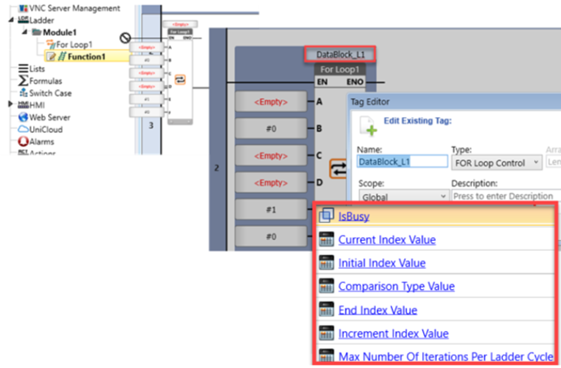The height and width of the screenshot is (368, 561).
Task: Click the IsBusy bit tag icon
Action: (326, 216)
